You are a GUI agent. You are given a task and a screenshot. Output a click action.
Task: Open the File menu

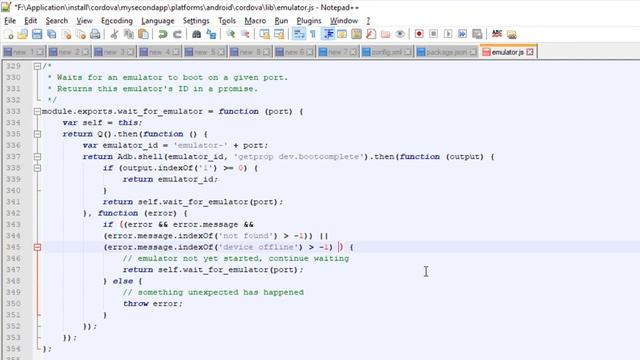10,21
